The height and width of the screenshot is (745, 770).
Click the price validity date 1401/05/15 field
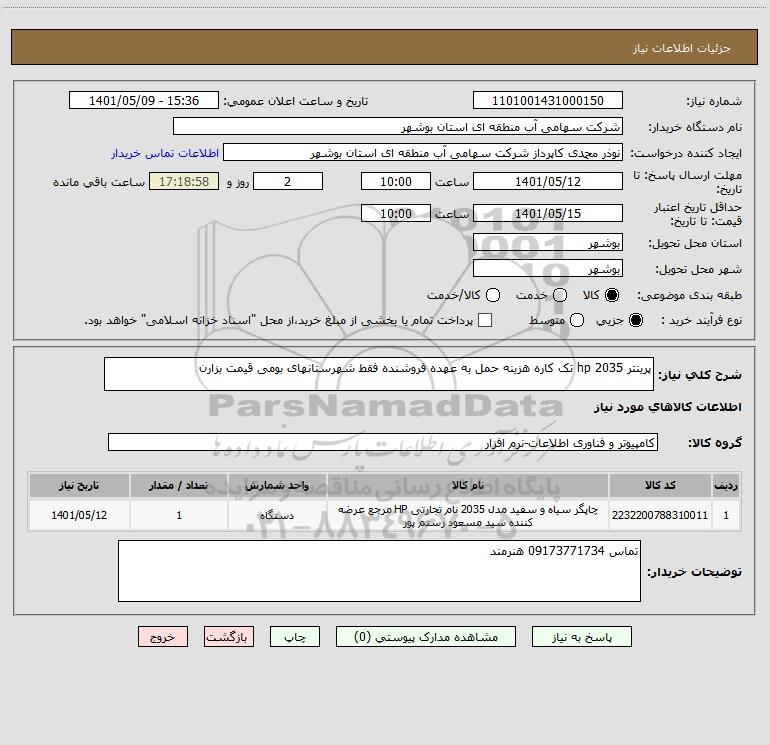point(548,213)
